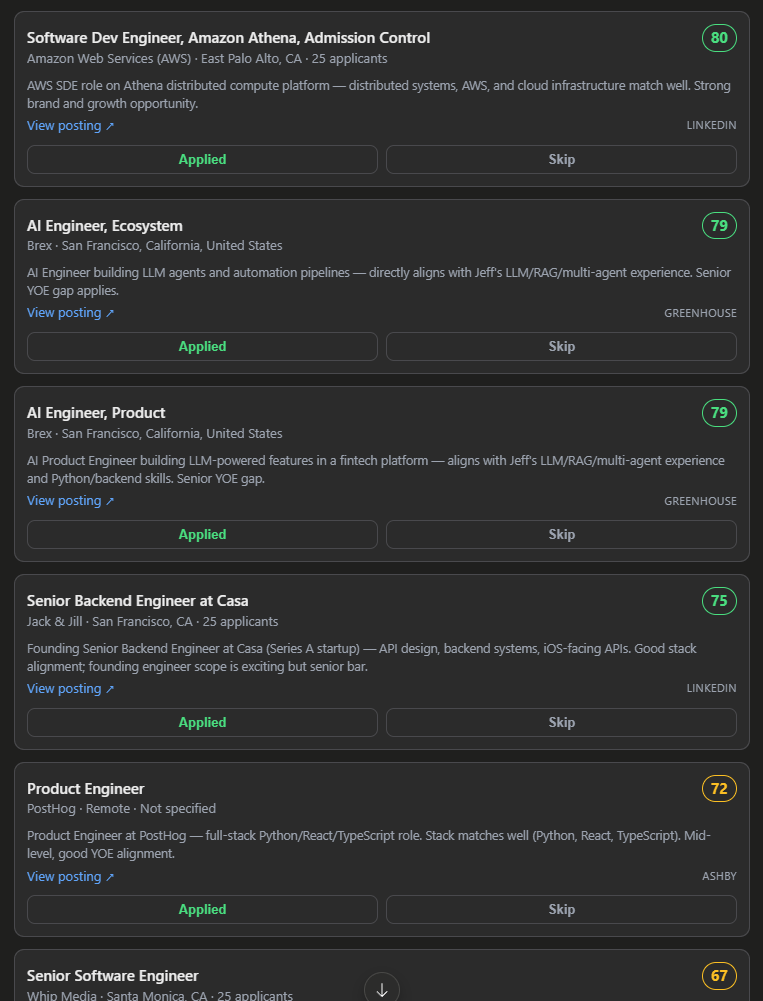Open View posting for AI Engineer, Ecosystem
This screenshot has width=763, height=1001.
pyautogui.click(x=70, y=313)
